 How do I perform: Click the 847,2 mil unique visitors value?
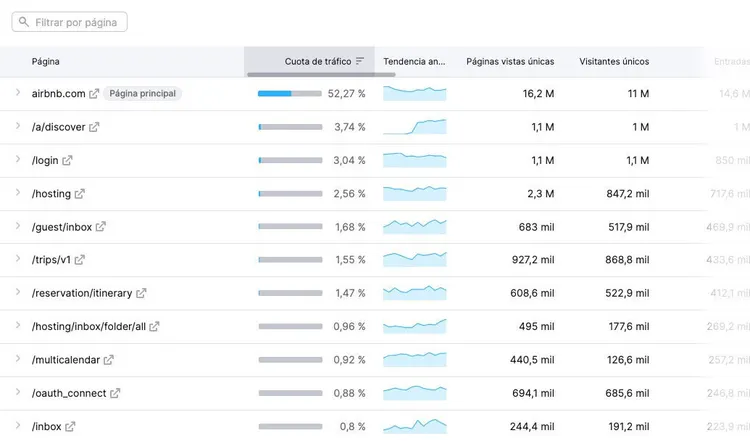pyautogui.click(x=628, y=194)
